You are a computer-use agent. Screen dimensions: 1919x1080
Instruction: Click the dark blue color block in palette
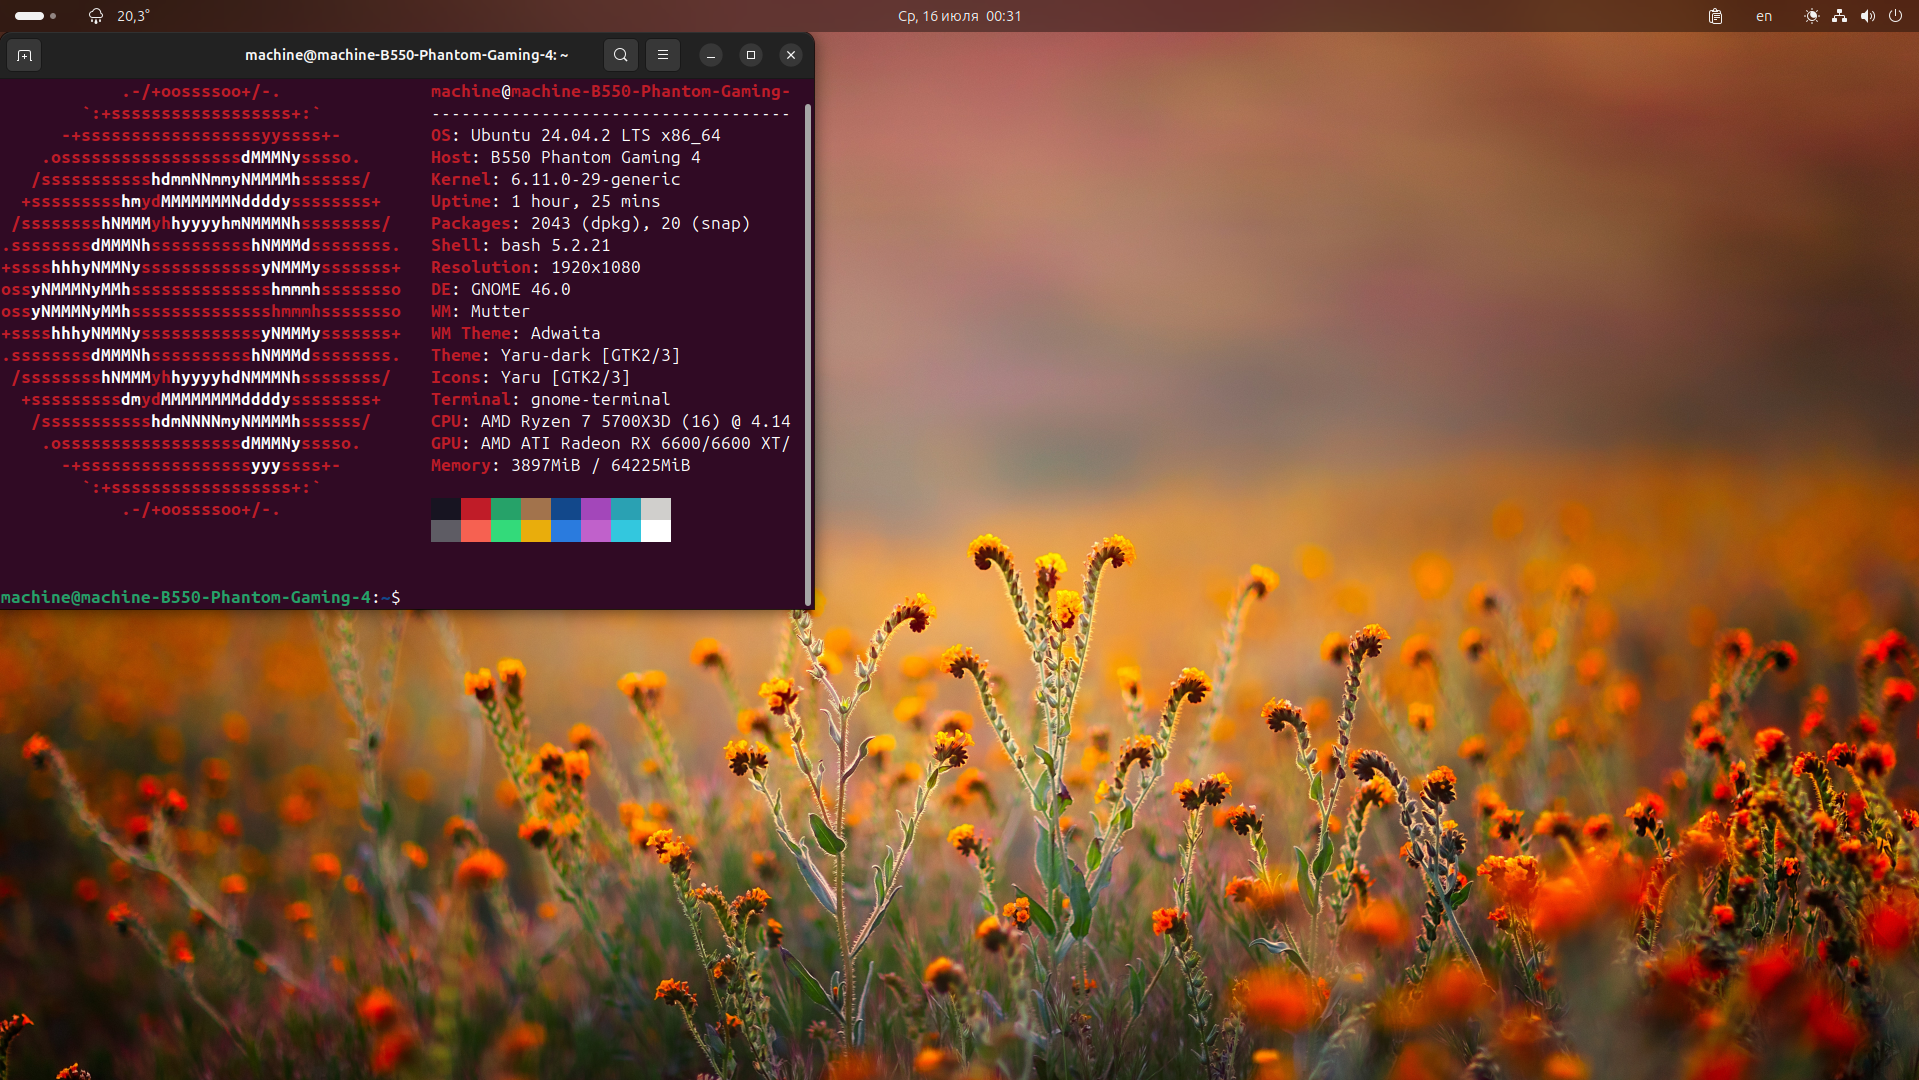[x=566, y=509]
